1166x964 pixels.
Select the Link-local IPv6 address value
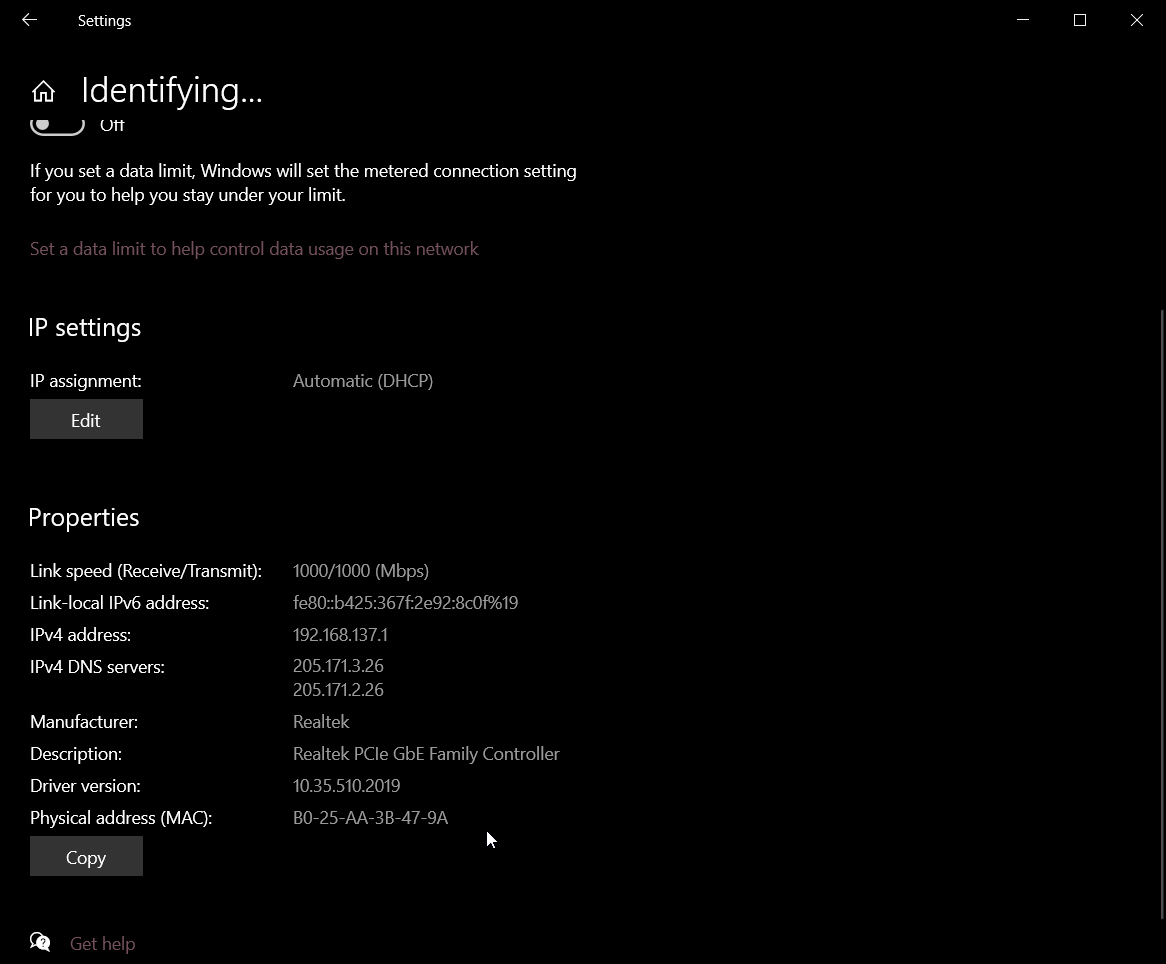click(405, 603)
